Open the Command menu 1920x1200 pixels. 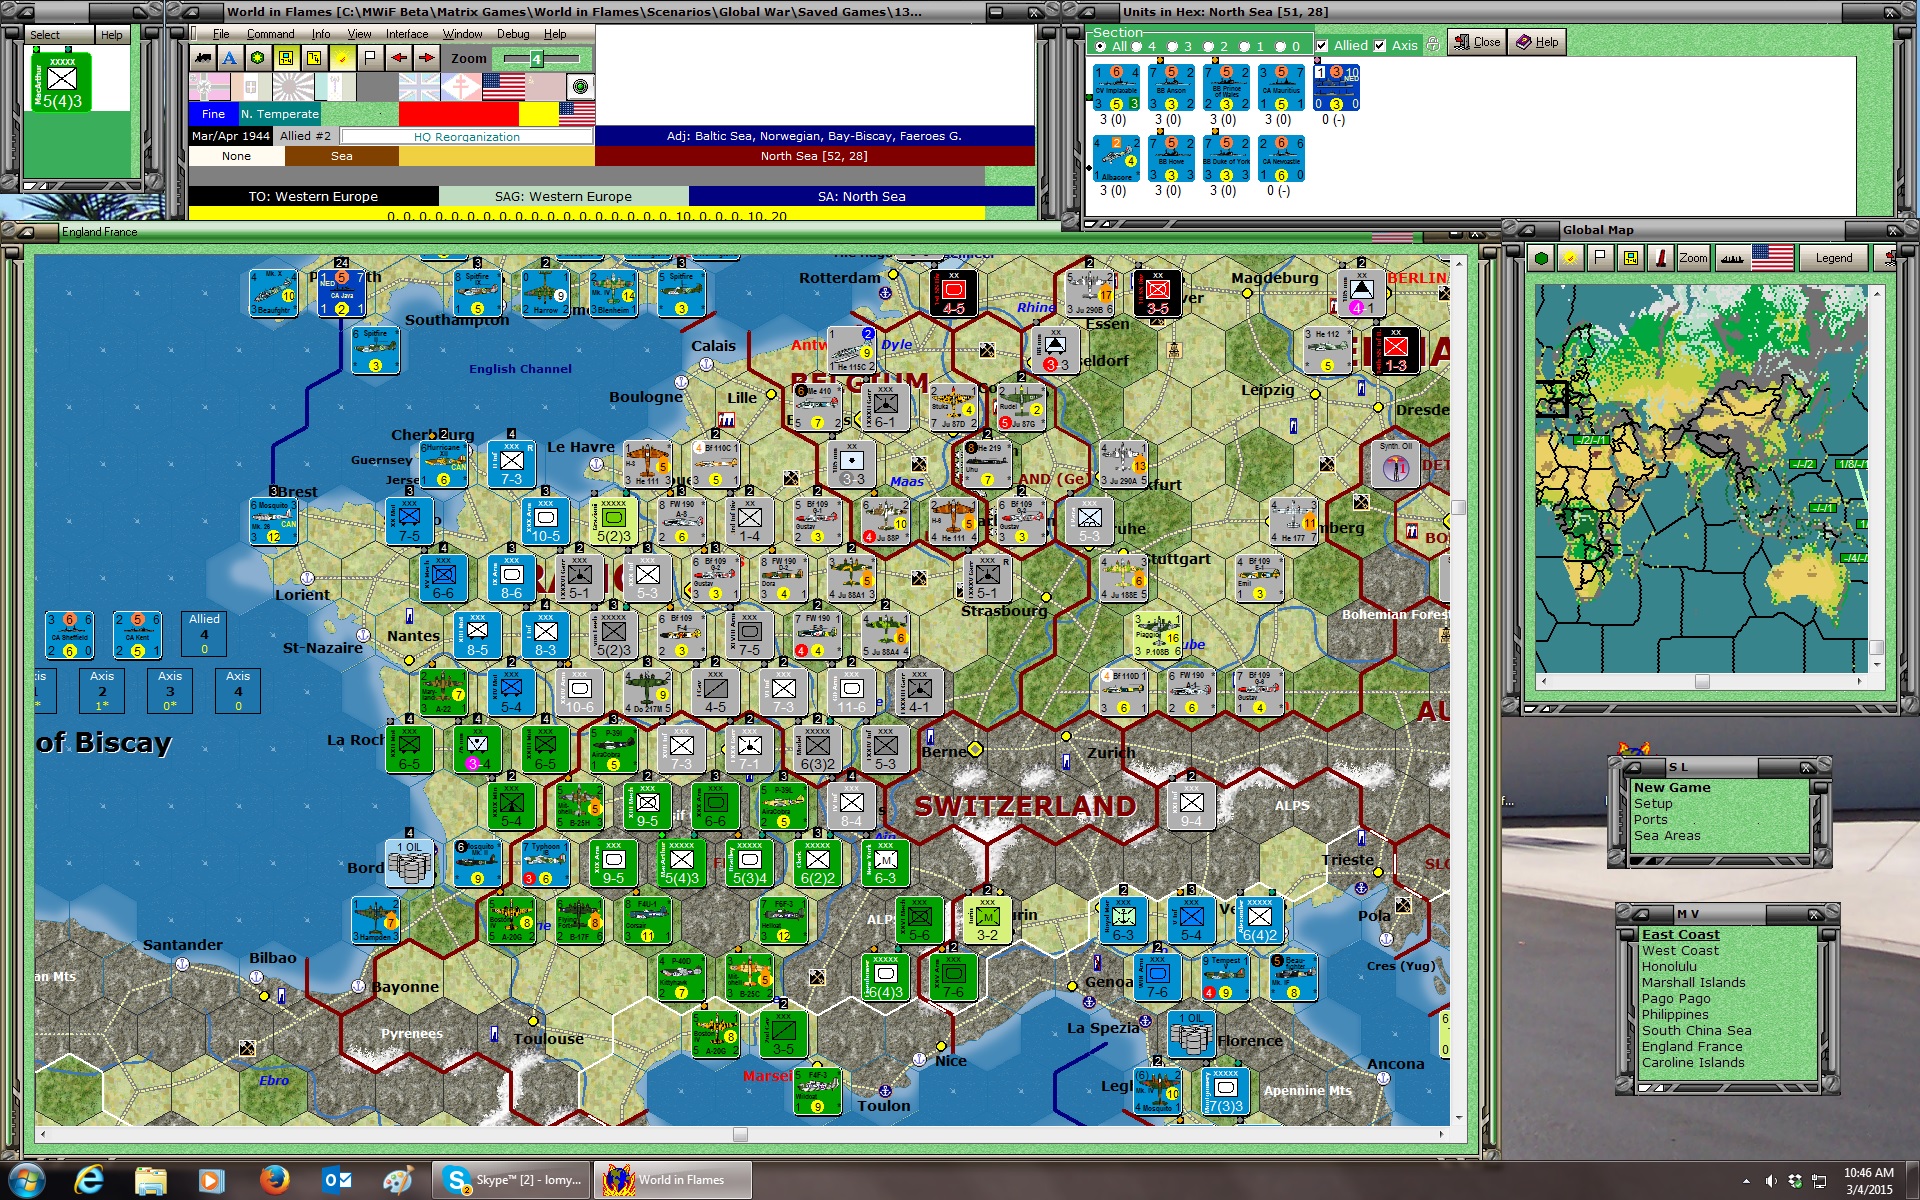pyautogui.click(x=270, y=34)
